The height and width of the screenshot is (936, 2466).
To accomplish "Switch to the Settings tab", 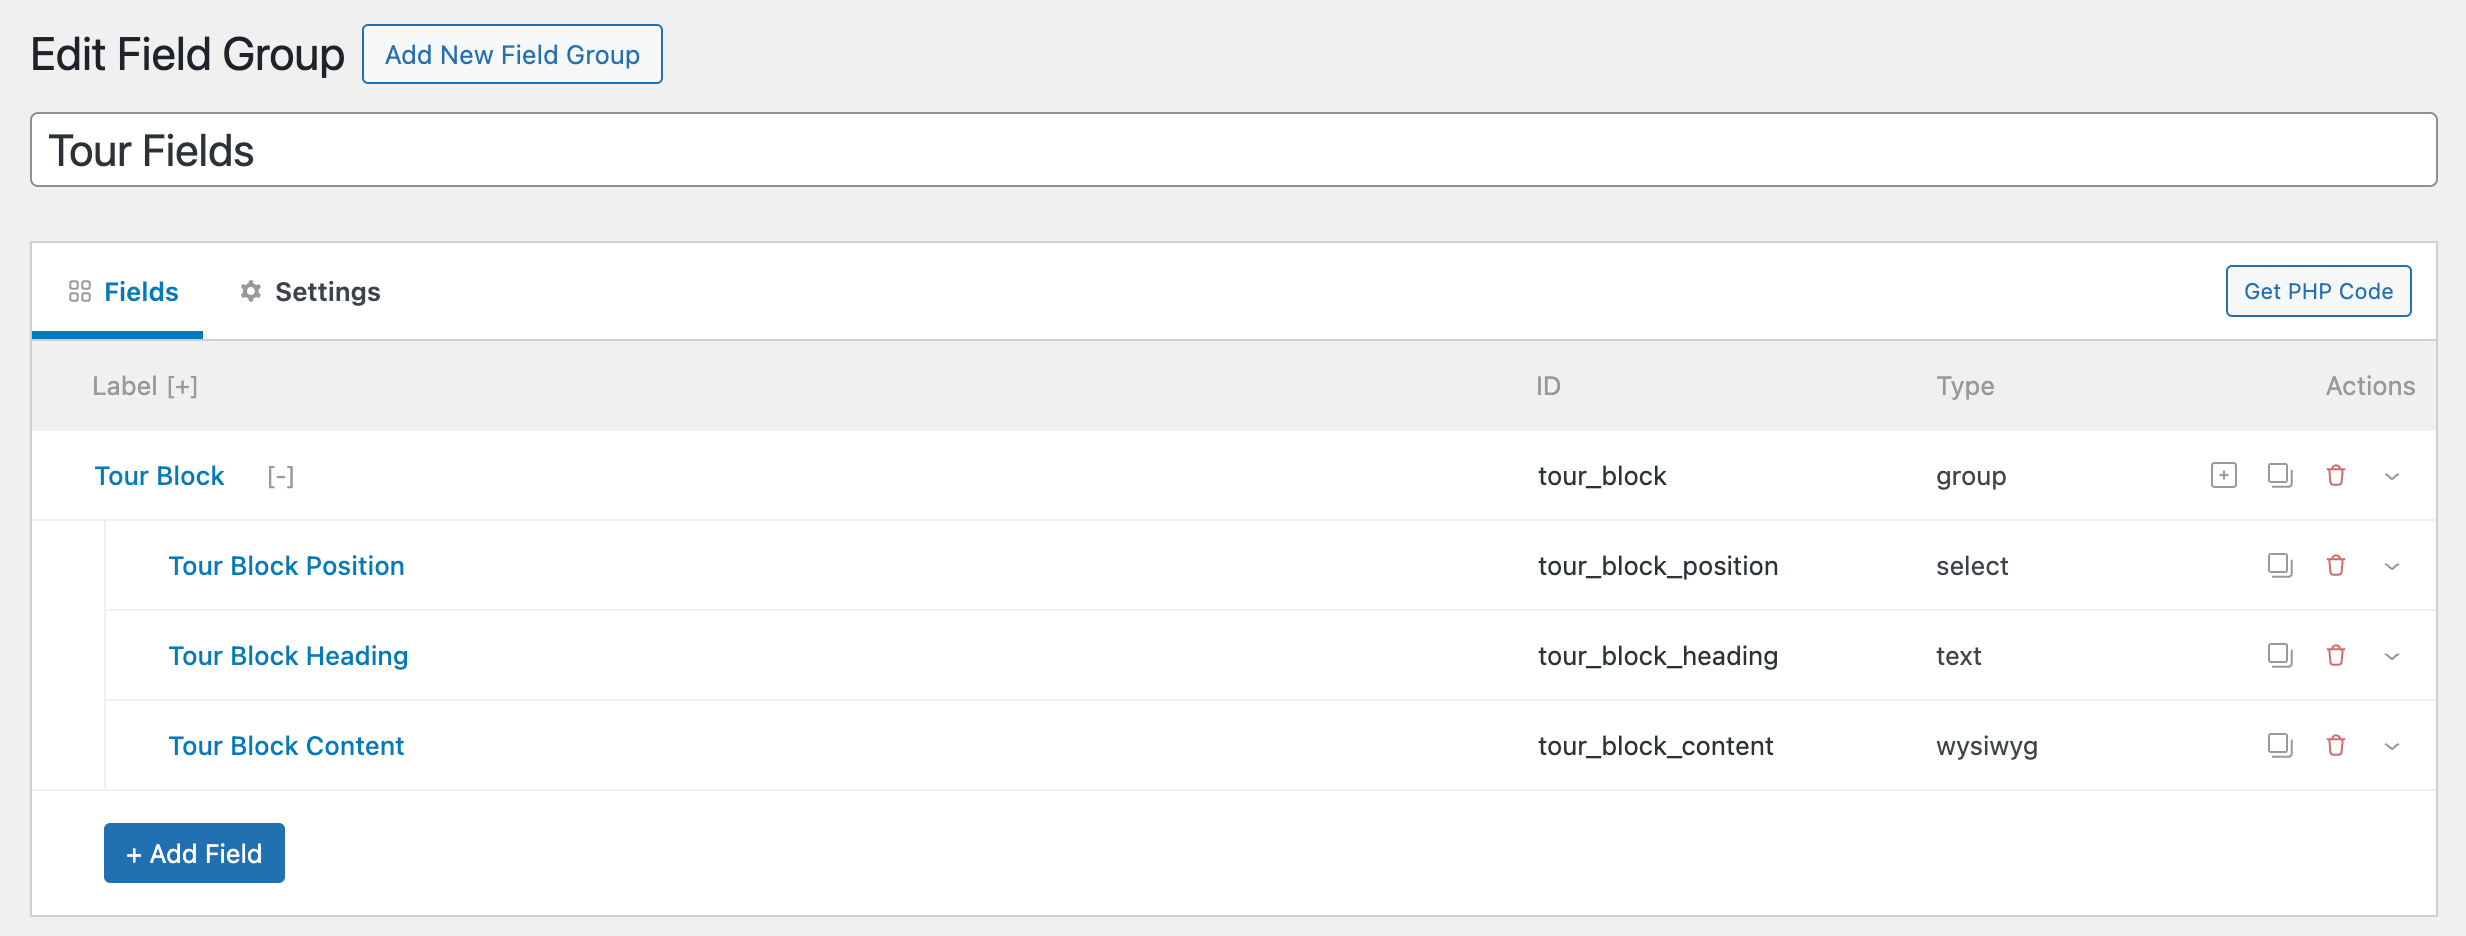I will [310, 292].
